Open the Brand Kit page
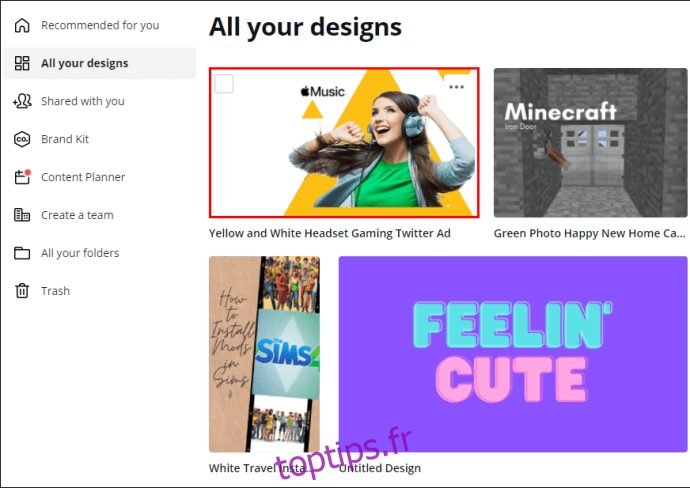This screenshot has width=690, height=488. [x=65, y=139]
